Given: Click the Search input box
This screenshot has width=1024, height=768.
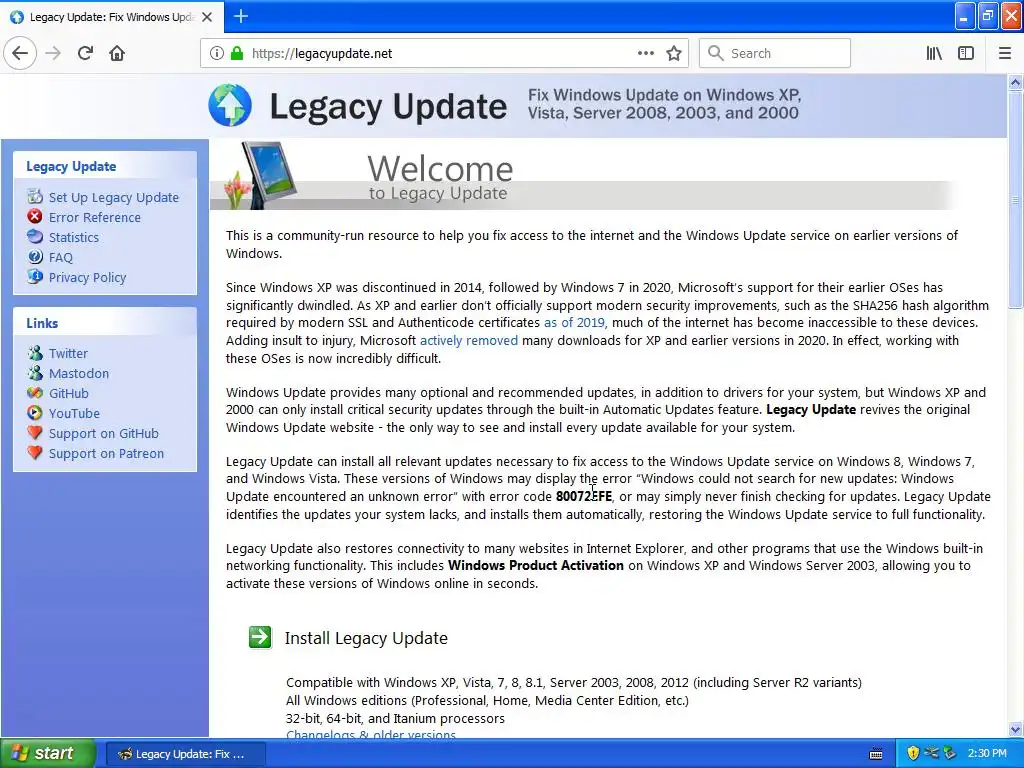Looking at the screenshot, I should (775, 54).
